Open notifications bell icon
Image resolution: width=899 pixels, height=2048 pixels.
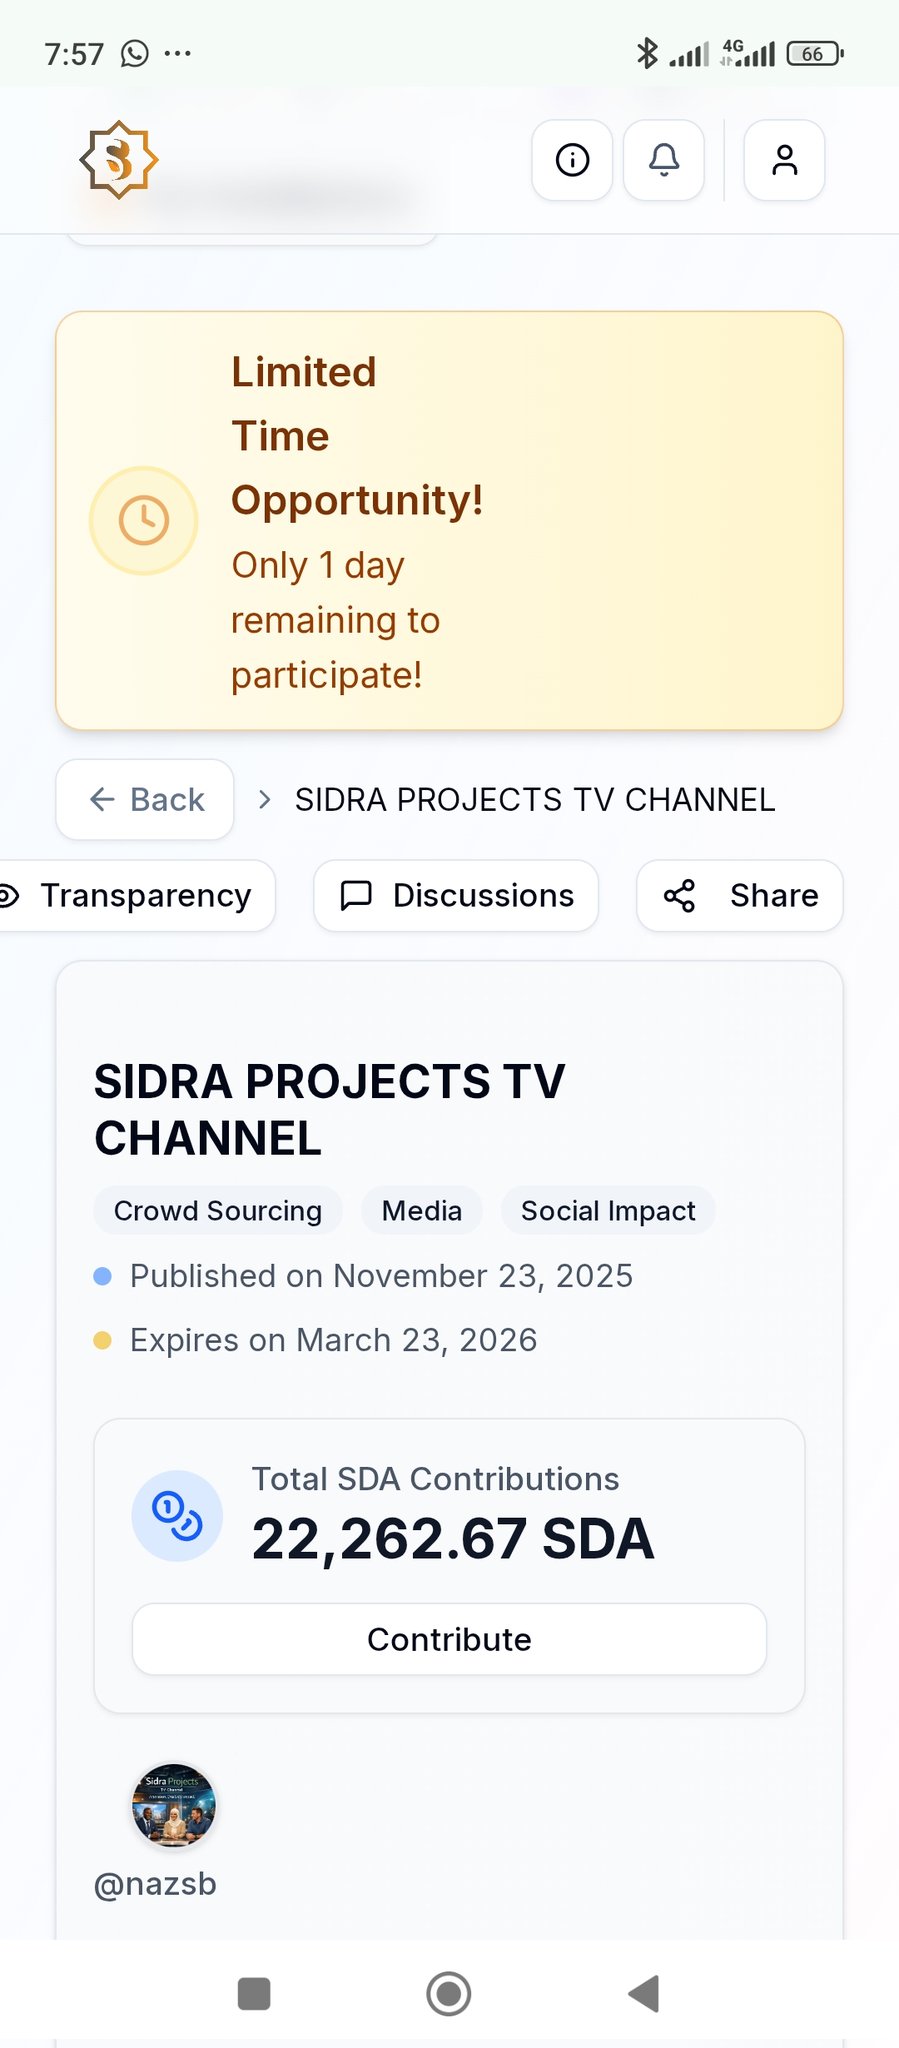(664, 160)
